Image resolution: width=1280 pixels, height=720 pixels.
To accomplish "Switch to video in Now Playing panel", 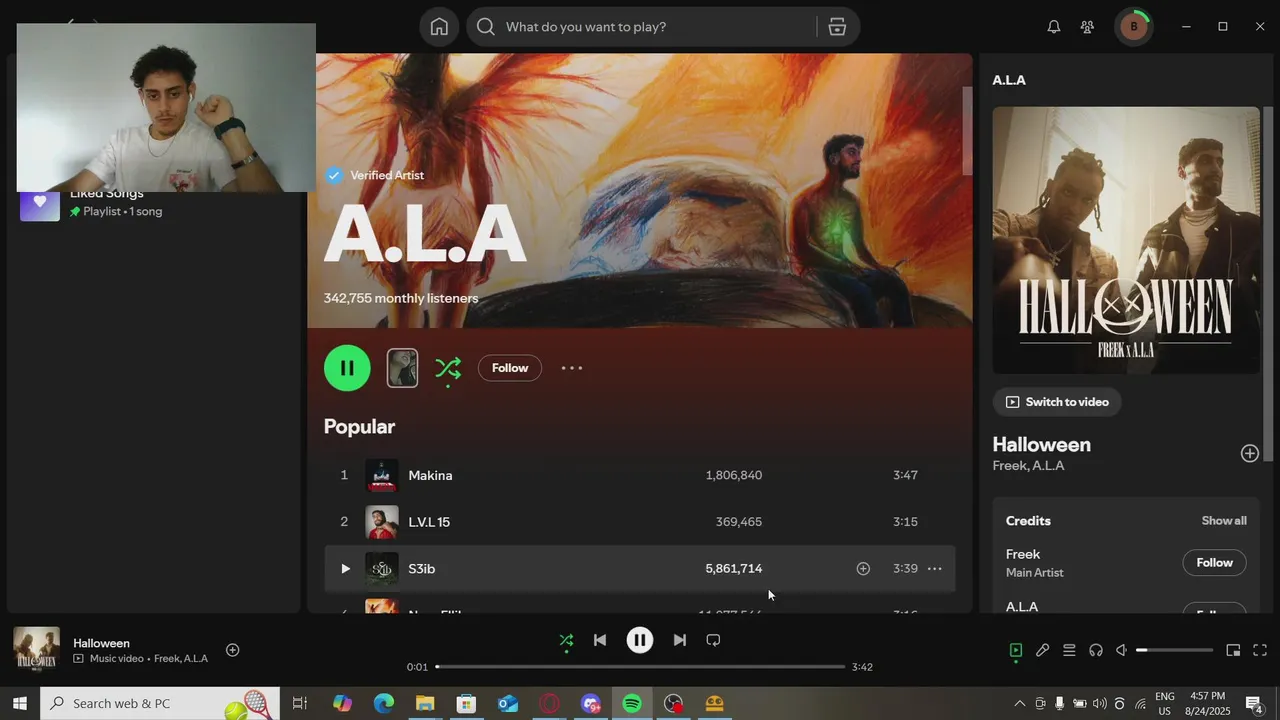I will [1057, 402].
